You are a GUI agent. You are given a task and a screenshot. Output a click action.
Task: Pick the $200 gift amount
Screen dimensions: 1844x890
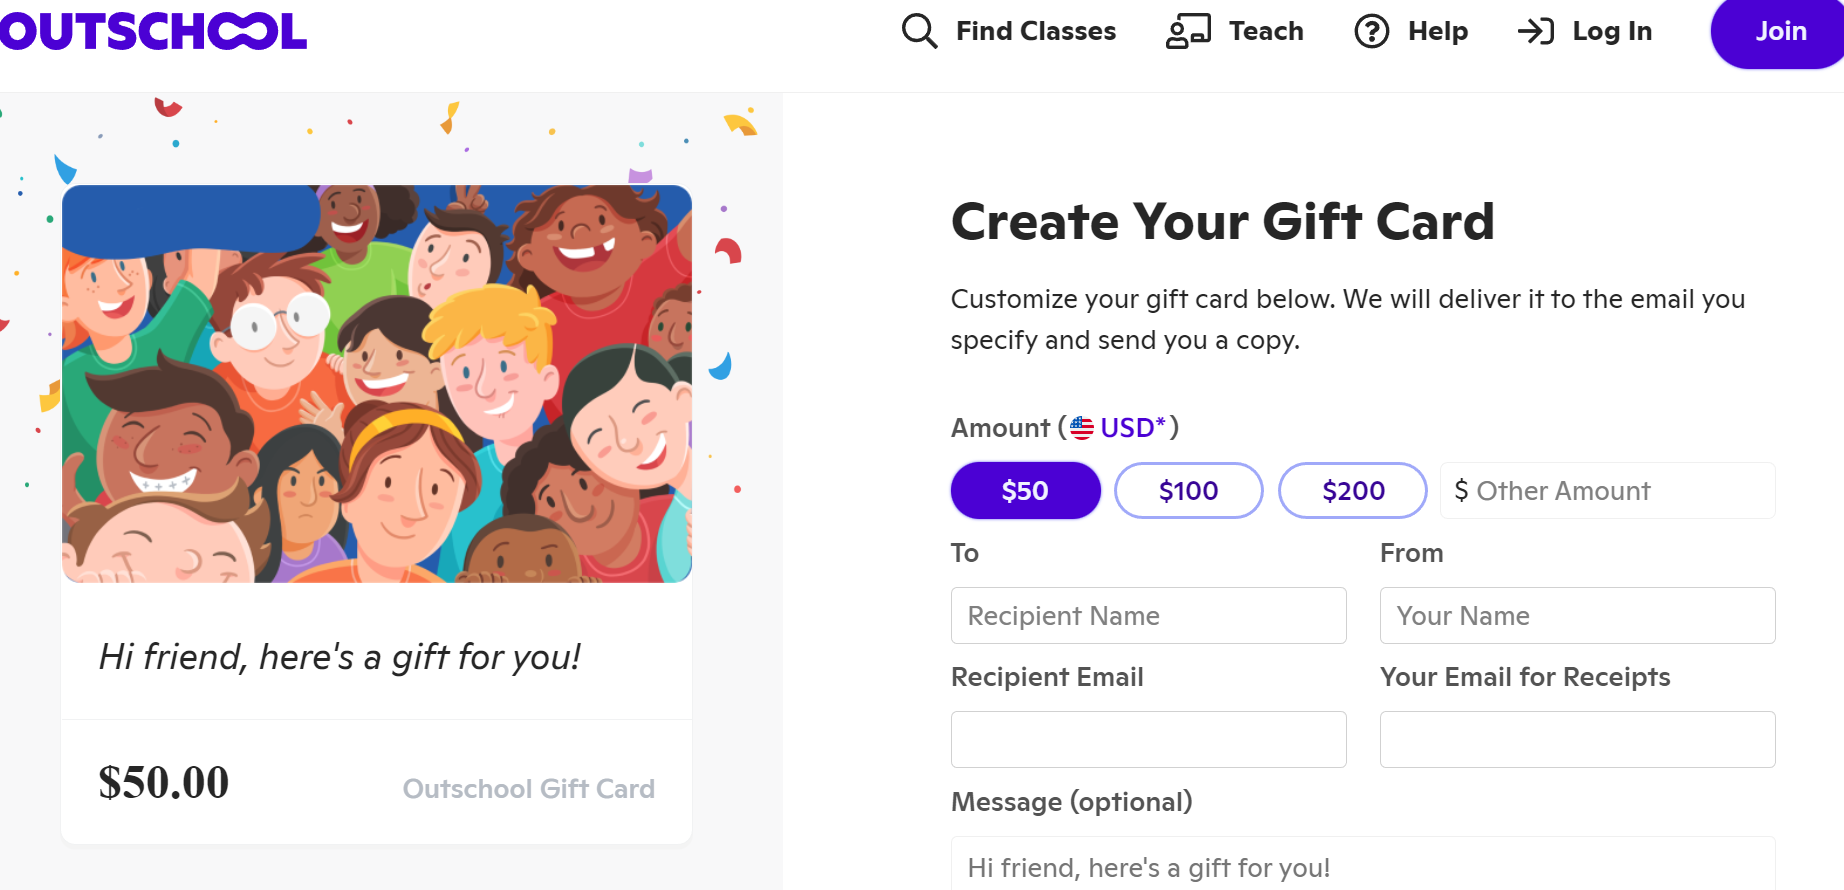(1352, 491)
